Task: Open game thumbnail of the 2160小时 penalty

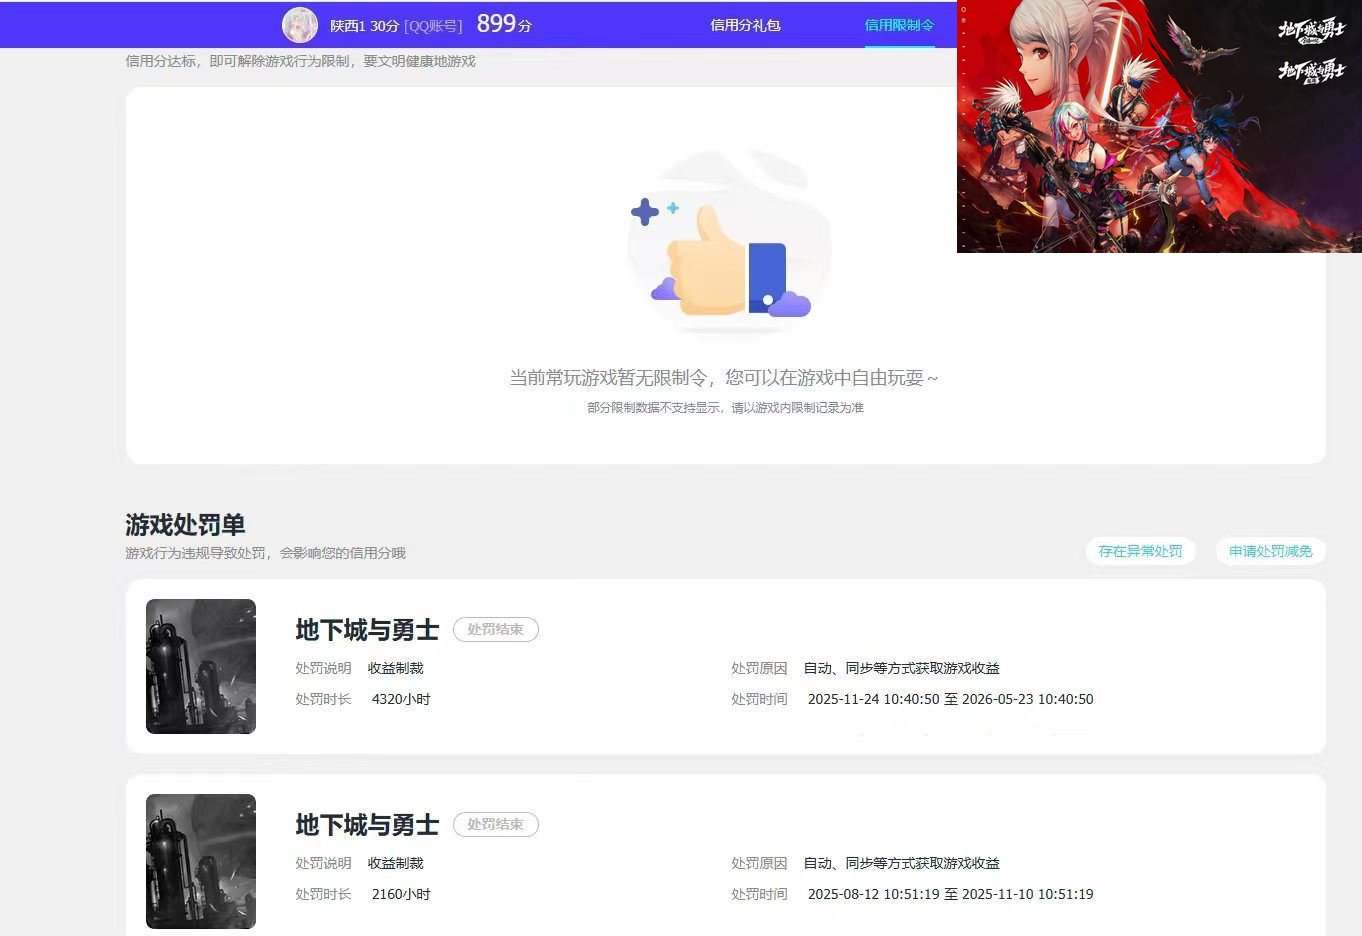Action: pyautogui.click(x=201, y=861)
